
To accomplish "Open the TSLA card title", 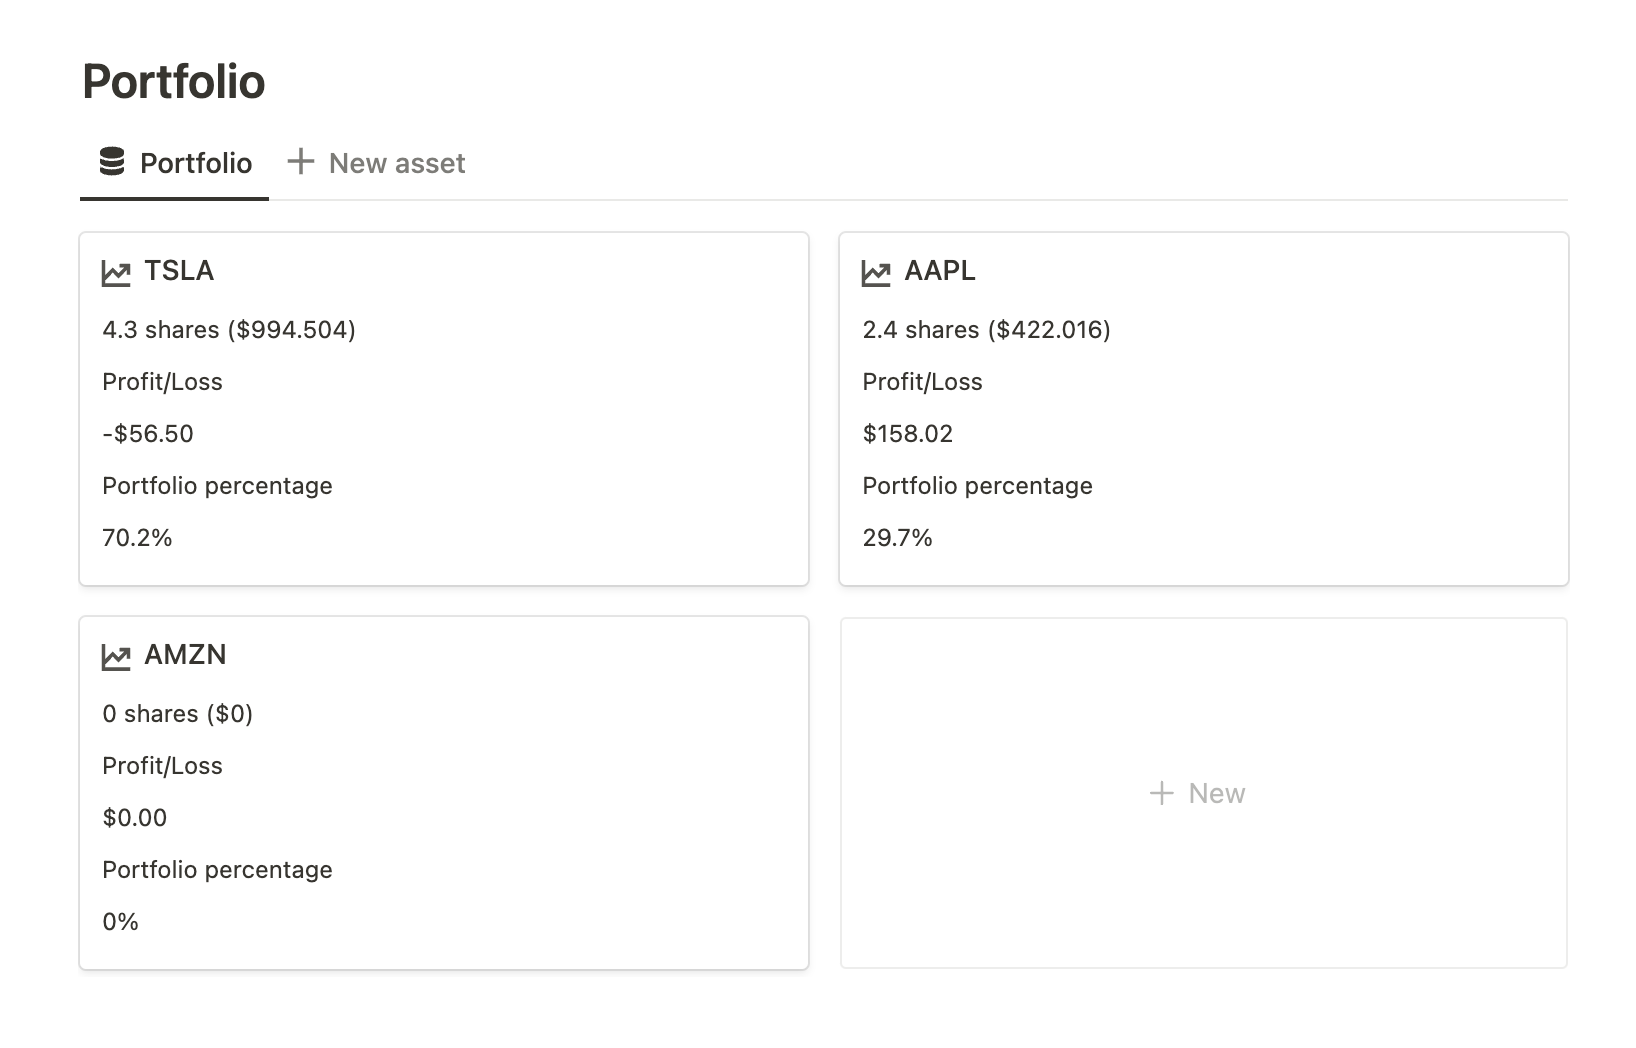I will [179, 271].
